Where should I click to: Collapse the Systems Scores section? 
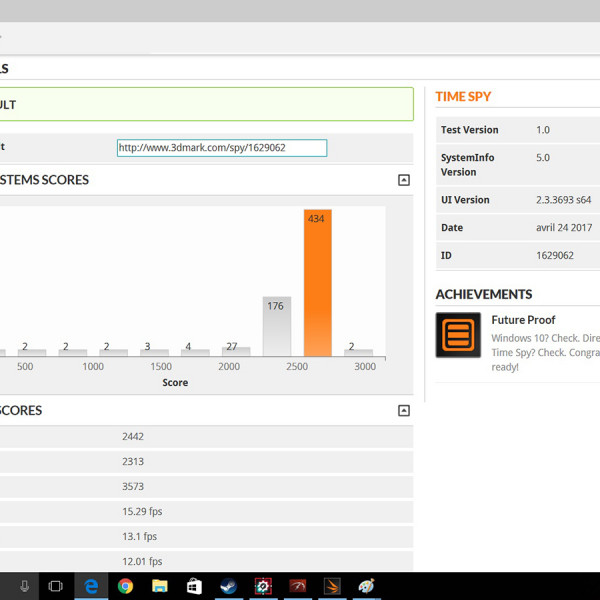pyautogui.click(x=404, y=180)
